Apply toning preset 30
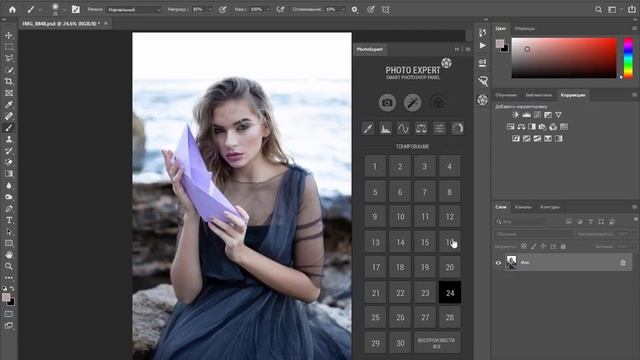Viewport: 640px width, 360px height. click(x=400, y=343)
